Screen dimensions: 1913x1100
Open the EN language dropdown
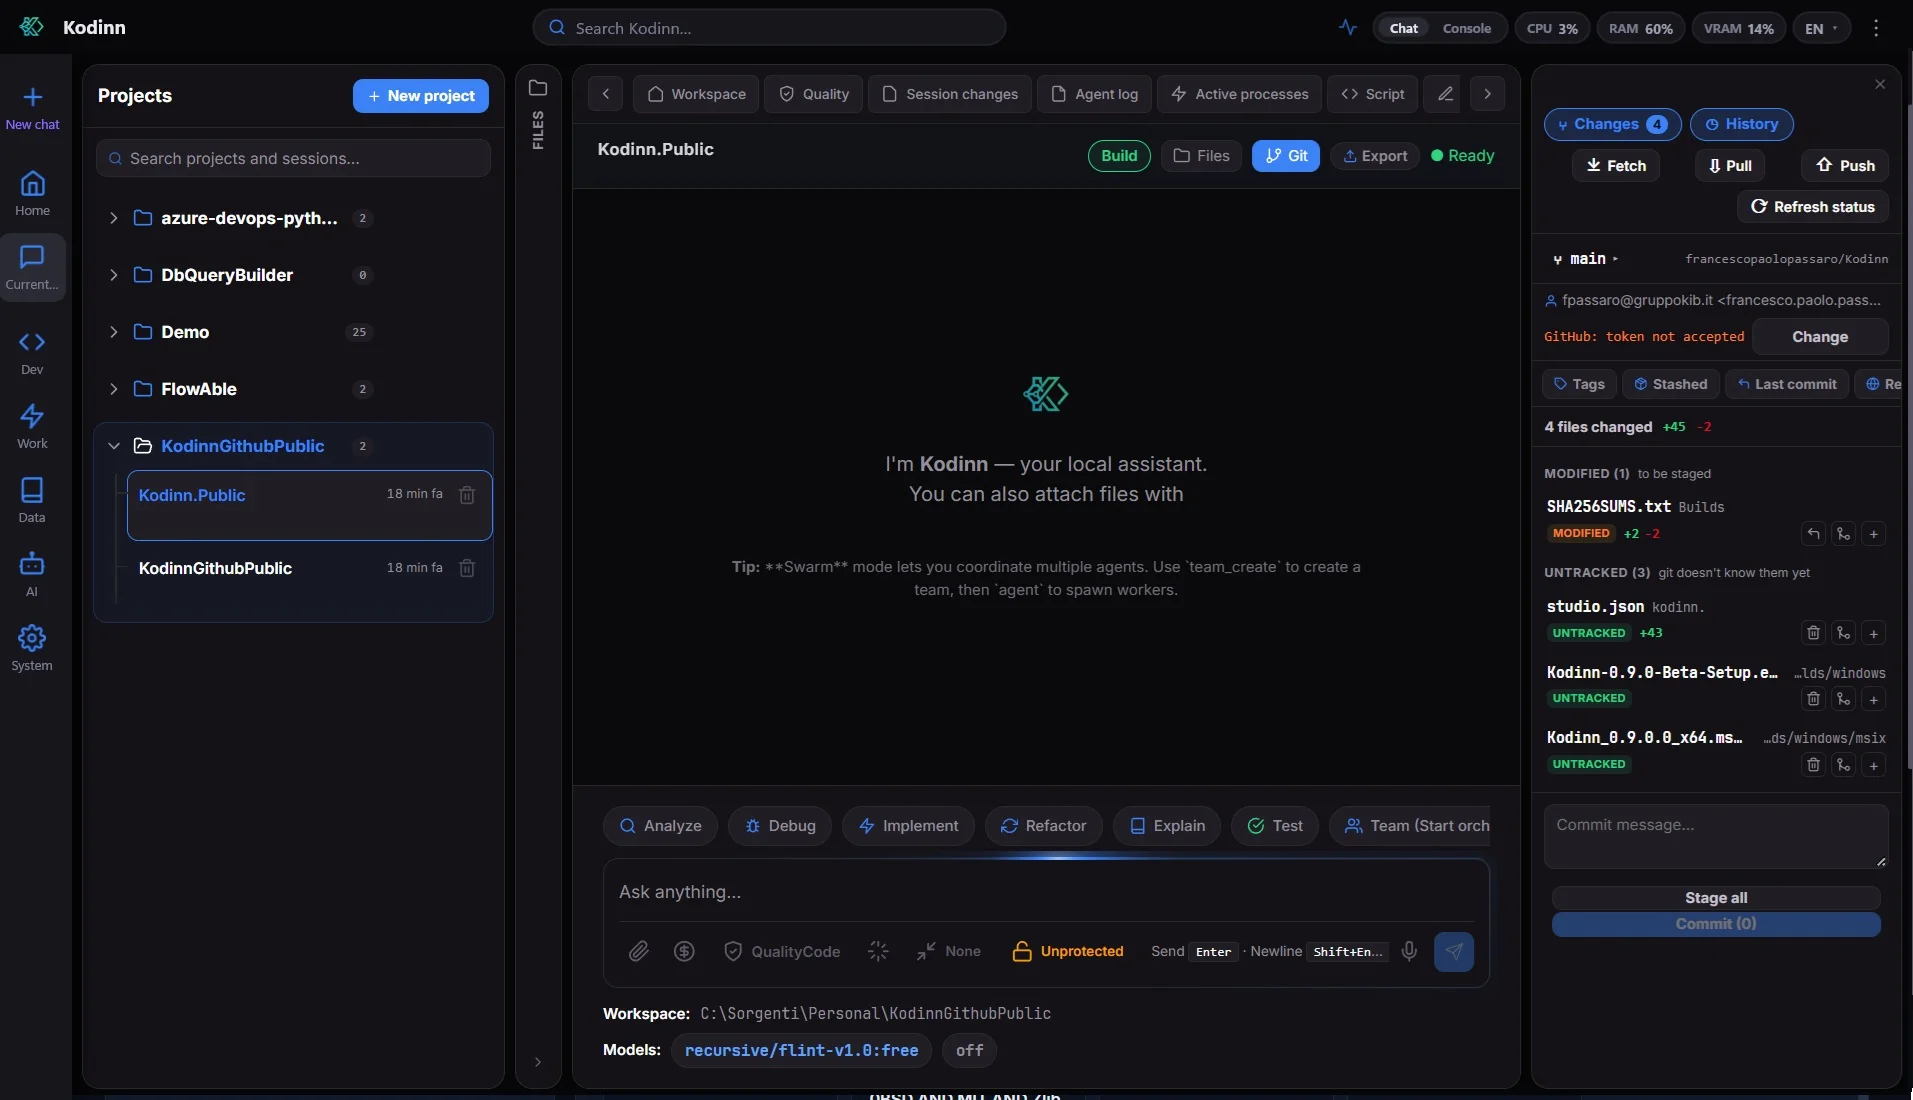tap(1821, 28)
